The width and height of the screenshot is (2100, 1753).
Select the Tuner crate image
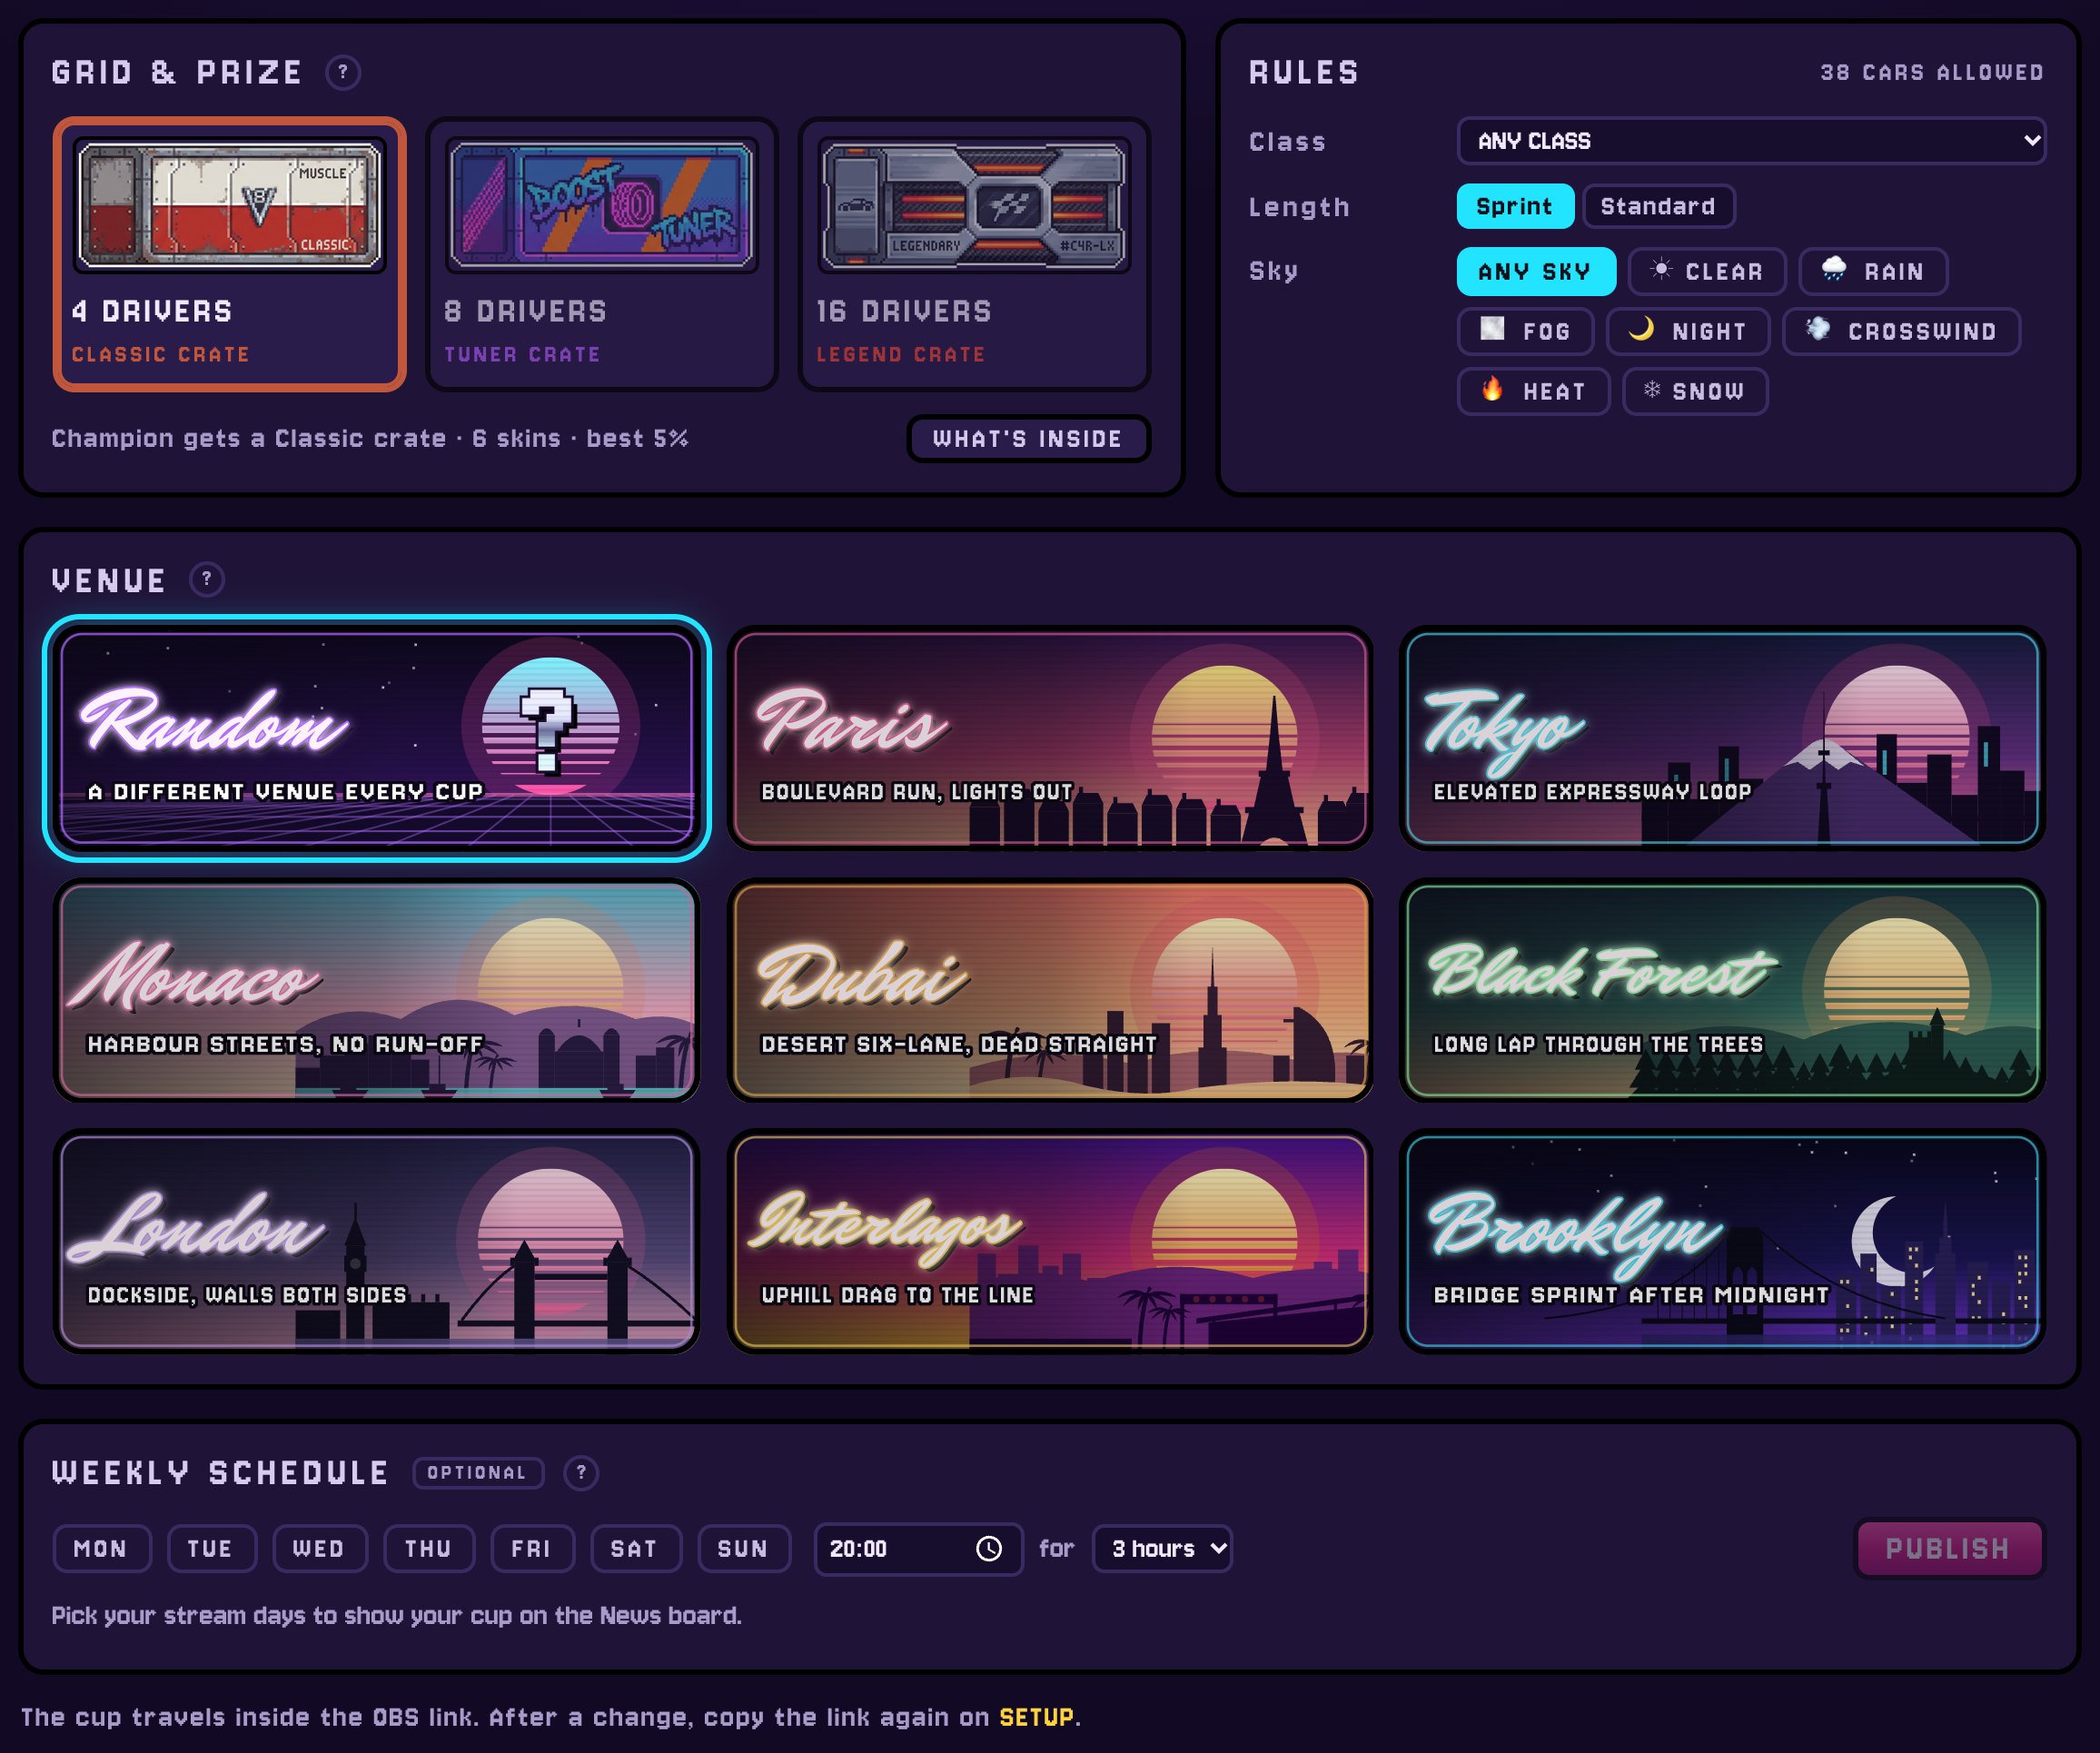[602, 205]
